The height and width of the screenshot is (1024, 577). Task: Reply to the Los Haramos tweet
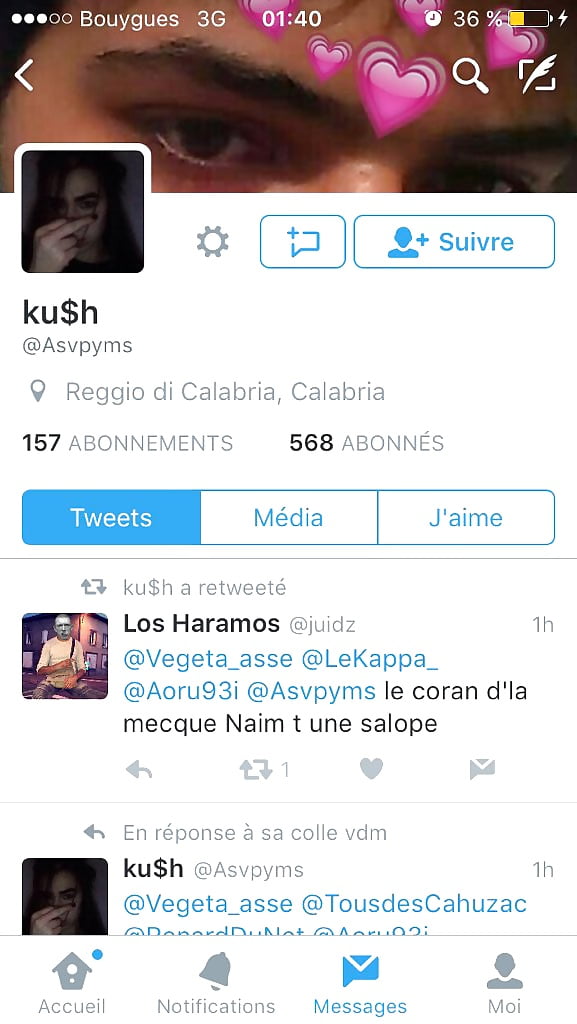139,770
